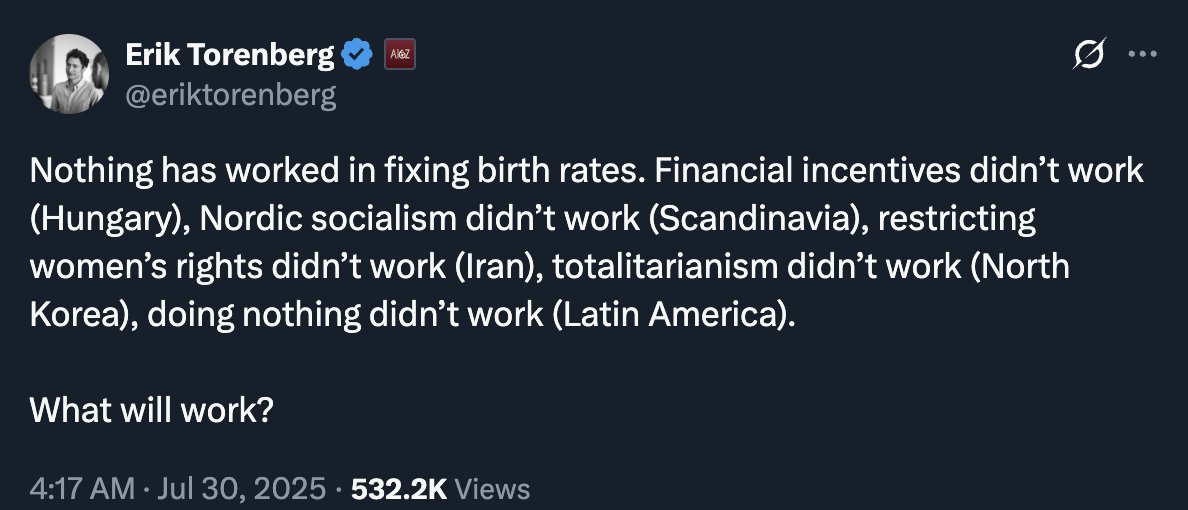This screenshot has height=510, width=1188.
Task: Click the Grok slashed-circle icon
Action: [x=1088, y=57]
